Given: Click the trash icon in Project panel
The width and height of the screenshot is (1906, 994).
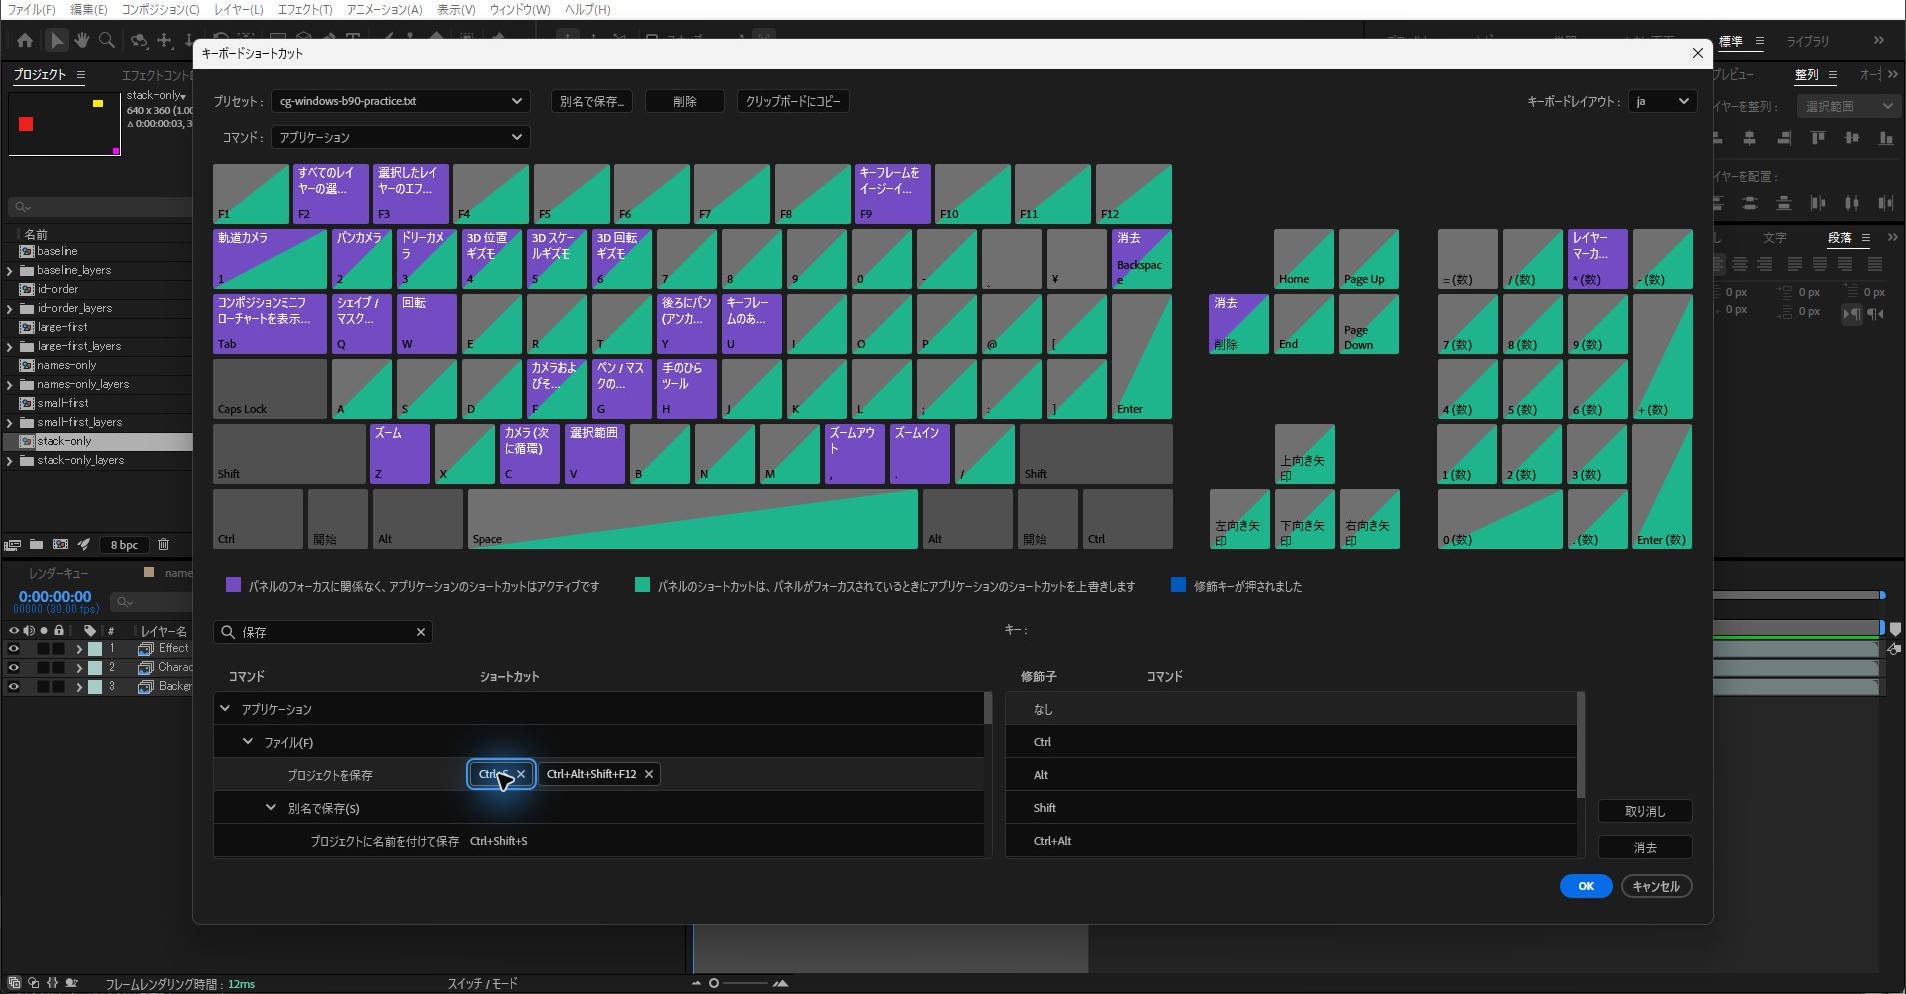Looking at the screenshot, I should (x=164, y=545).
